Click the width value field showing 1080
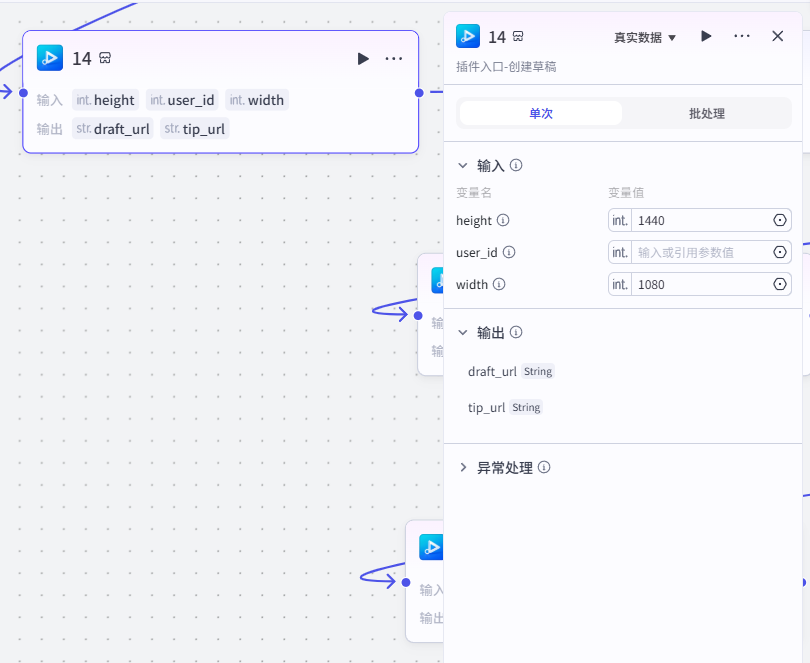 pyautogui.click(x=700, y=285)
